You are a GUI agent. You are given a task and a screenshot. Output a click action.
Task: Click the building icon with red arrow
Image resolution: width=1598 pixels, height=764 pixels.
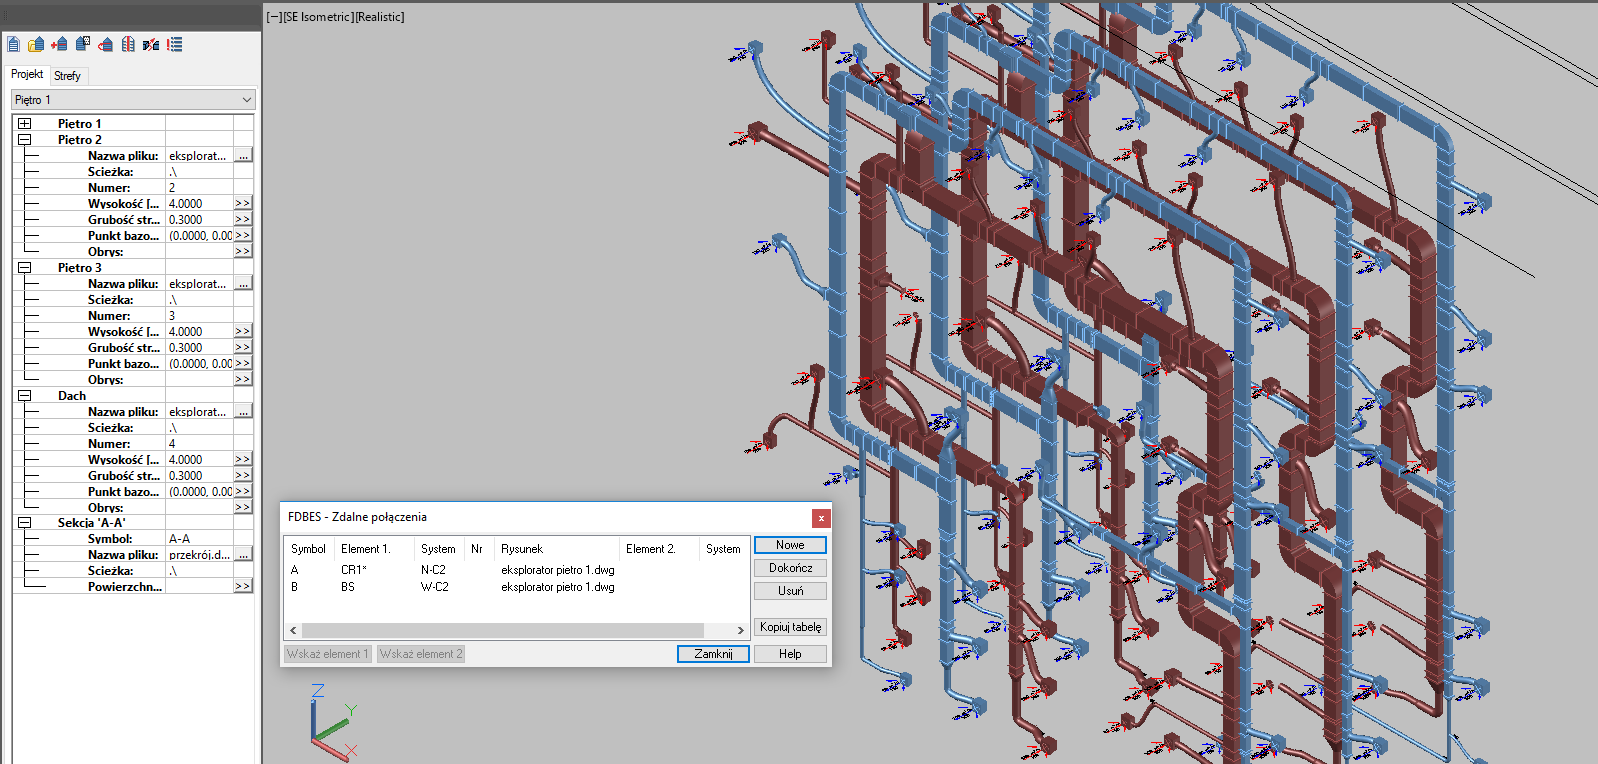(105, 44)
